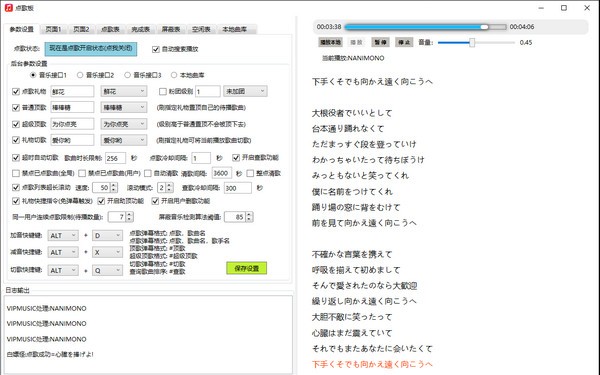Click the green 保存设置 button
Image resolution: width=600 pixels, height=375 pixels.
pos(246,268)
